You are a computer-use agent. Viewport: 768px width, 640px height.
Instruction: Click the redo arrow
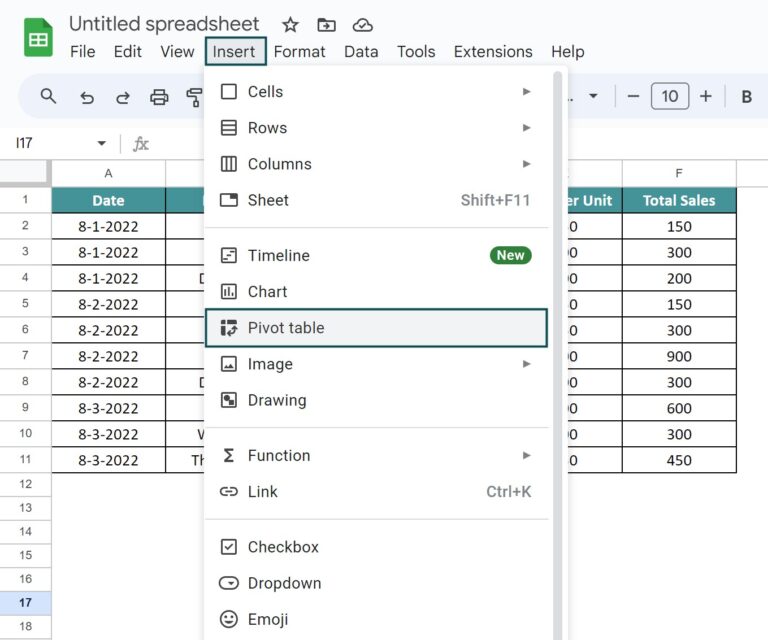pyautogui.click(x=122, y=97)
